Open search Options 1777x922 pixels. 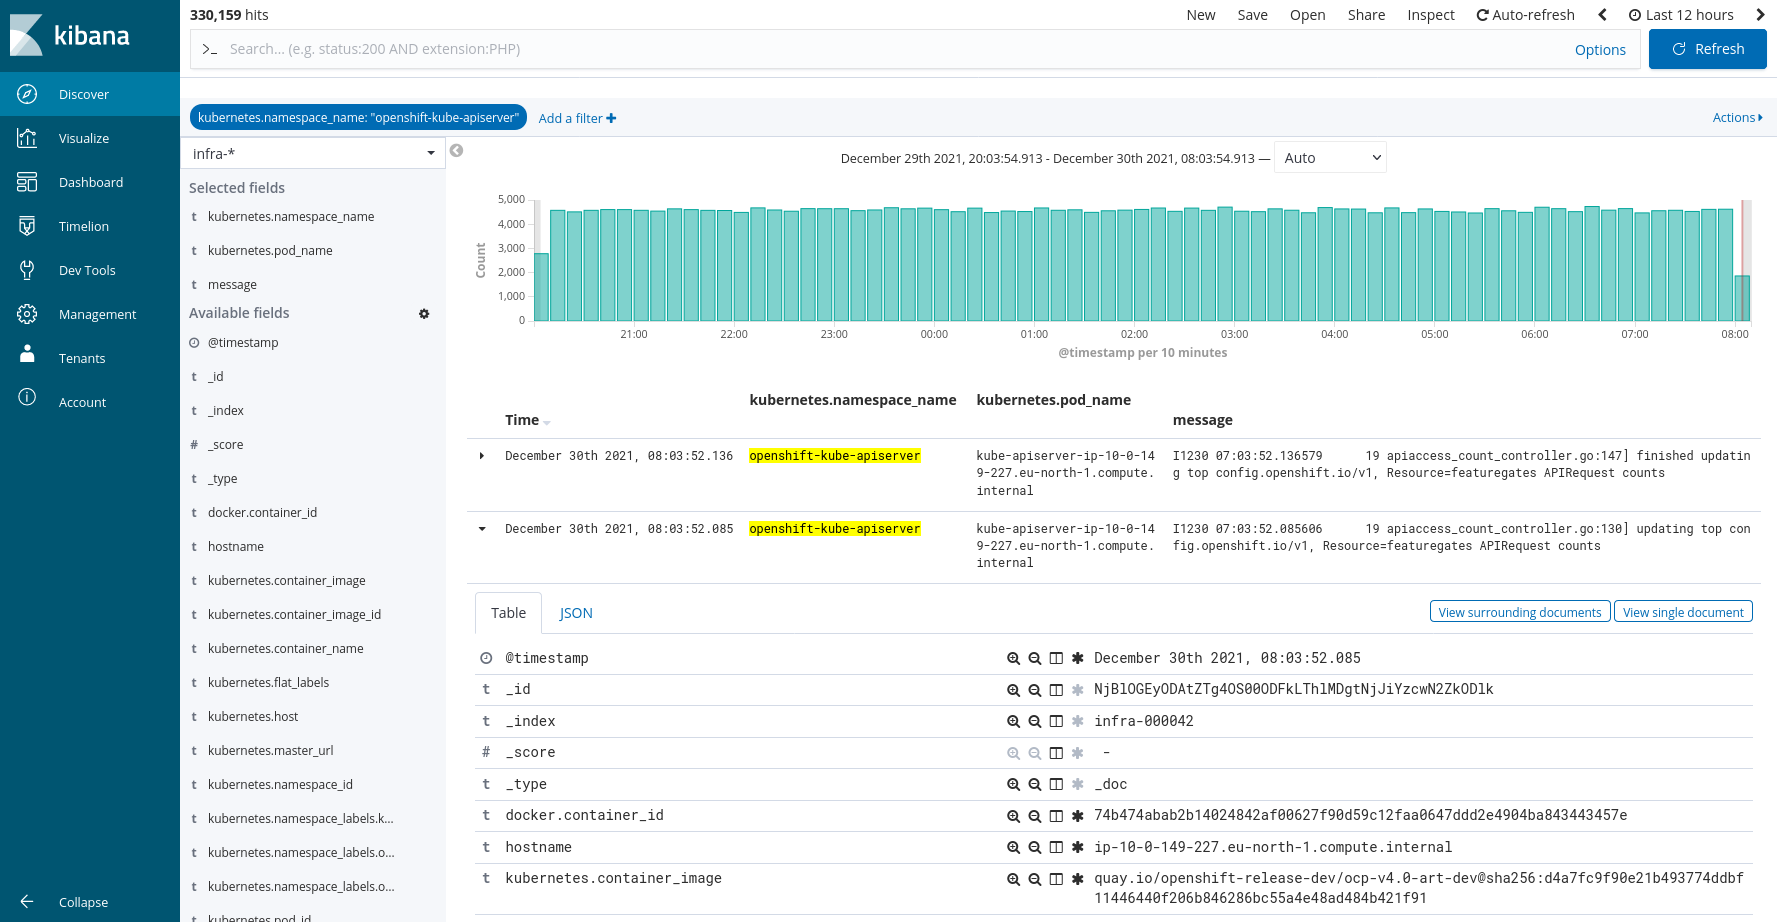[1600, 50]
